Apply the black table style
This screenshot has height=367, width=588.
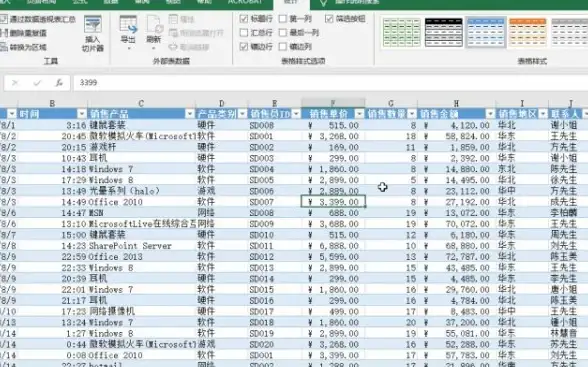pyautogui.click(x=444, y=33)
